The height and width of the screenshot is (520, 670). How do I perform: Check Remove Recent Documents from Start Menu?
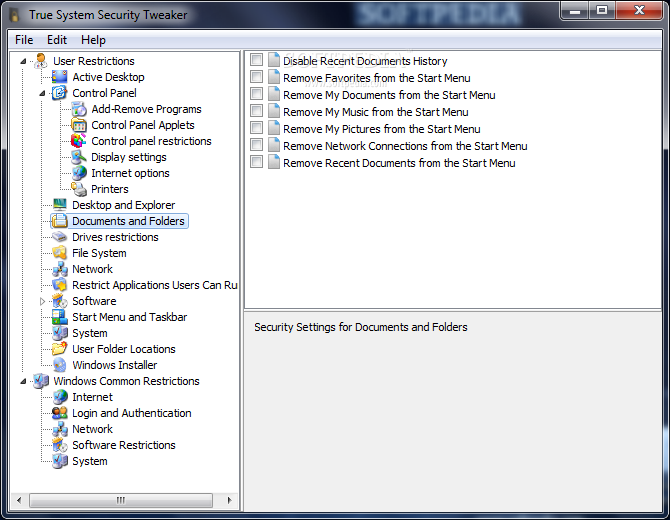[x=256, y=162]
